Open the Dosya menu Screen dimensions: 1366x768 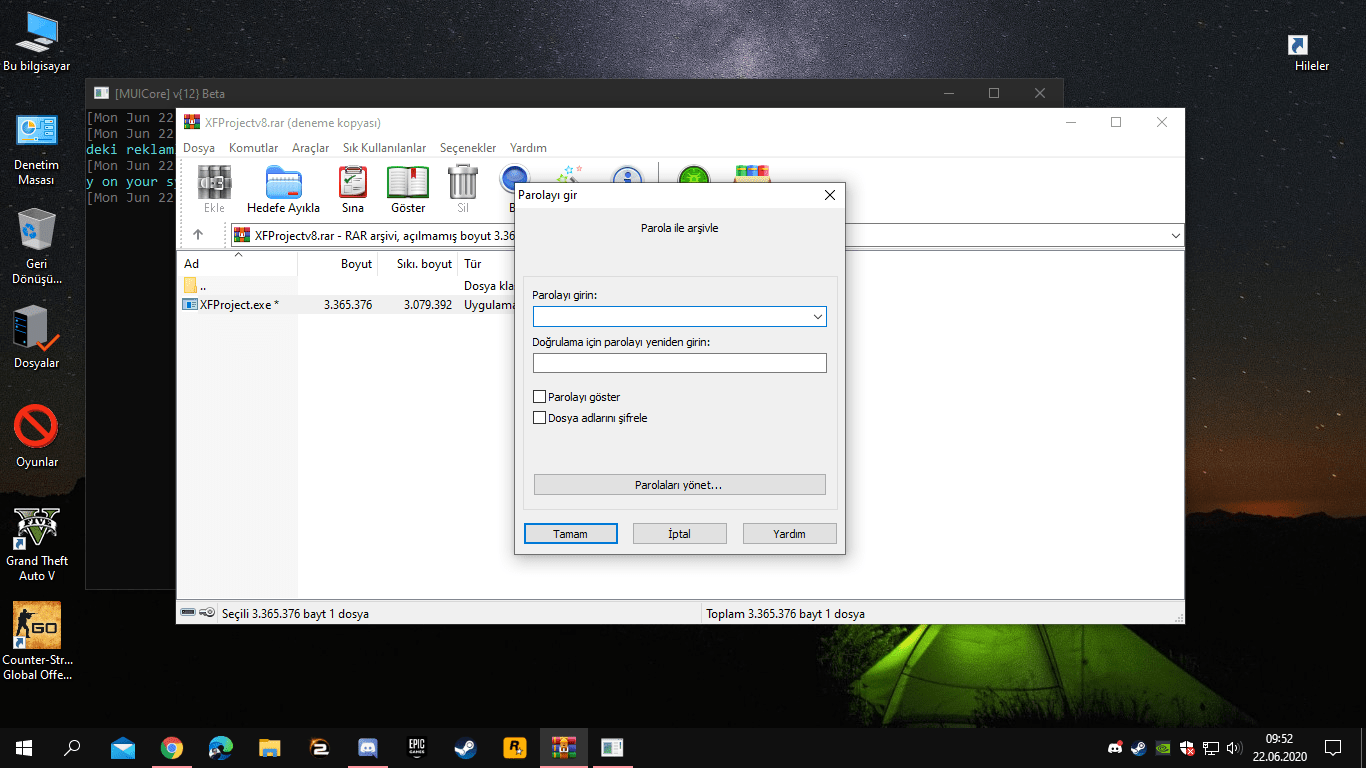[x=199, y=148]
